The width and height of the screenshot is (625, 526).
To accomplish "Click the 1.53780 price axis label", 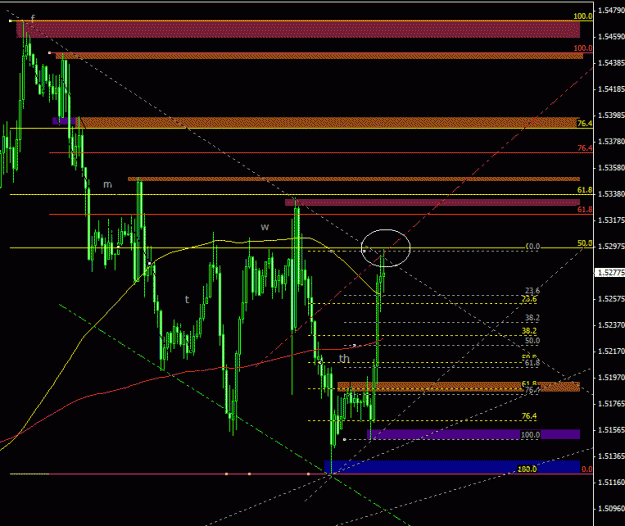I will pyautogui.click(x=611, y=141).
